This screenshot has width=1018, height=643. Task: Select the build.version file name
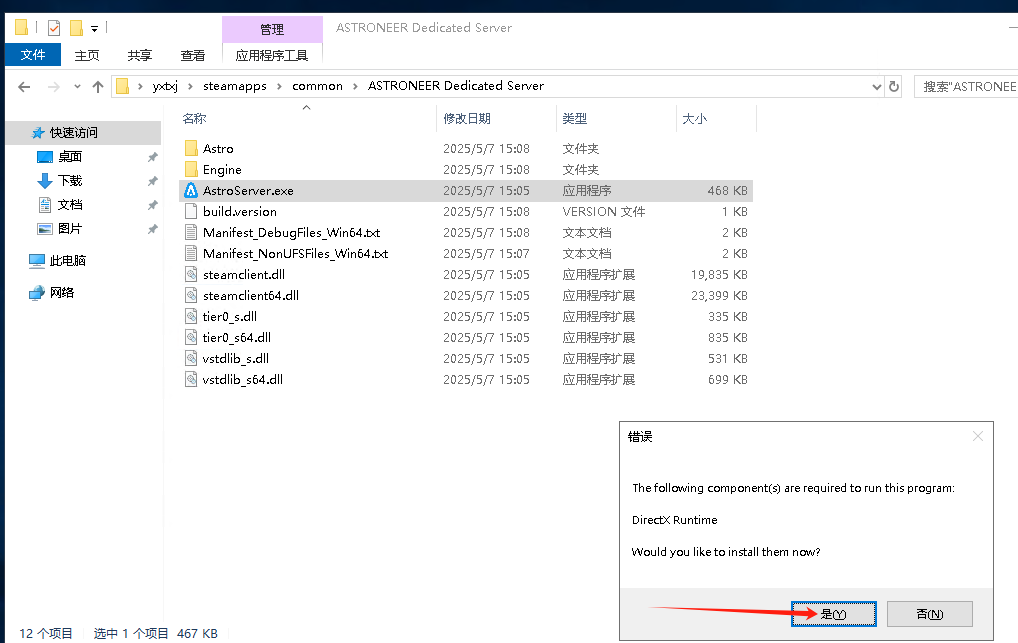click(x=240, y=211)
